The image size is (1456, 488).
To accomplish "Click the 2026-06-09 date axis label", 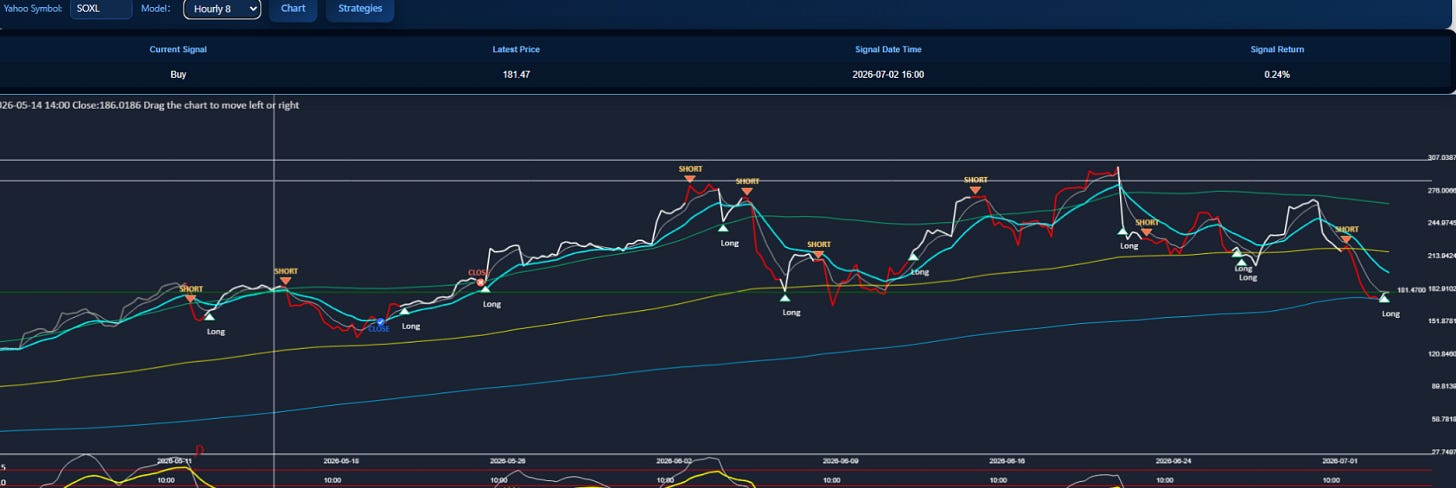I will click(x=841, y=461).
